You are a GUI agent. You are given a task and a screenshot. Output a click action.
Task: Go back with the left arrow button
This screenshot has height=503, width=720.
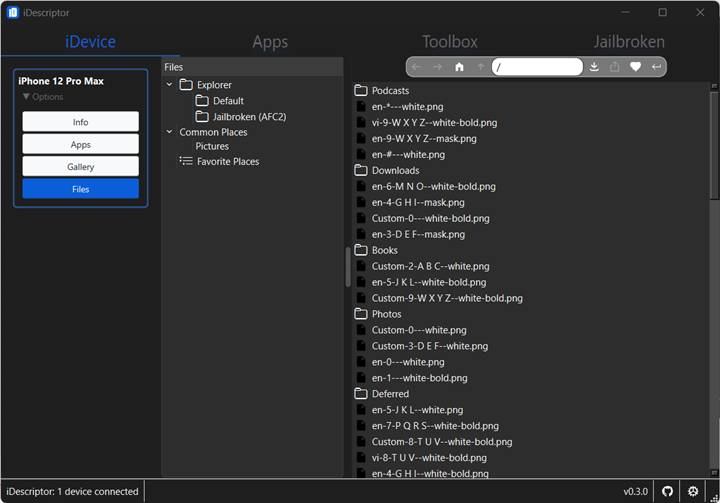point(416,67)
